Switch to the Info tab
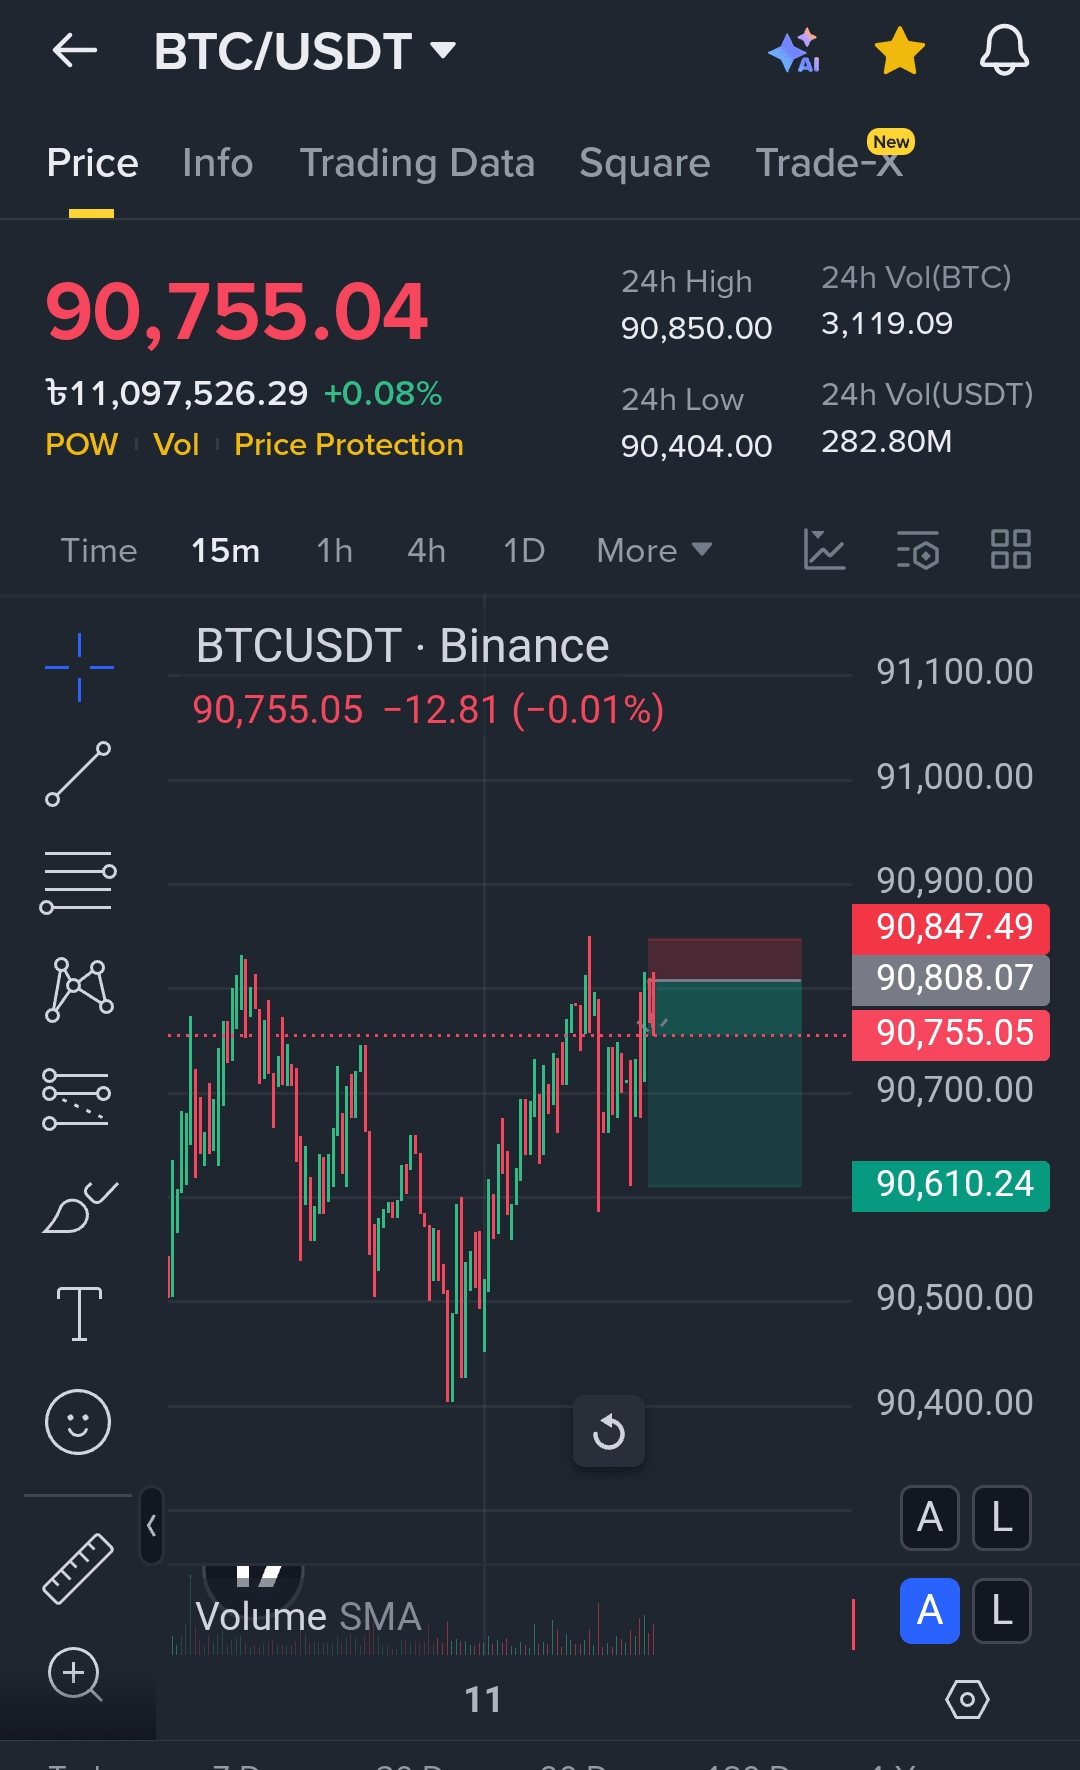Image resolution: width=1080 pixels, height=1770 pixels. [x=218, y=163]
